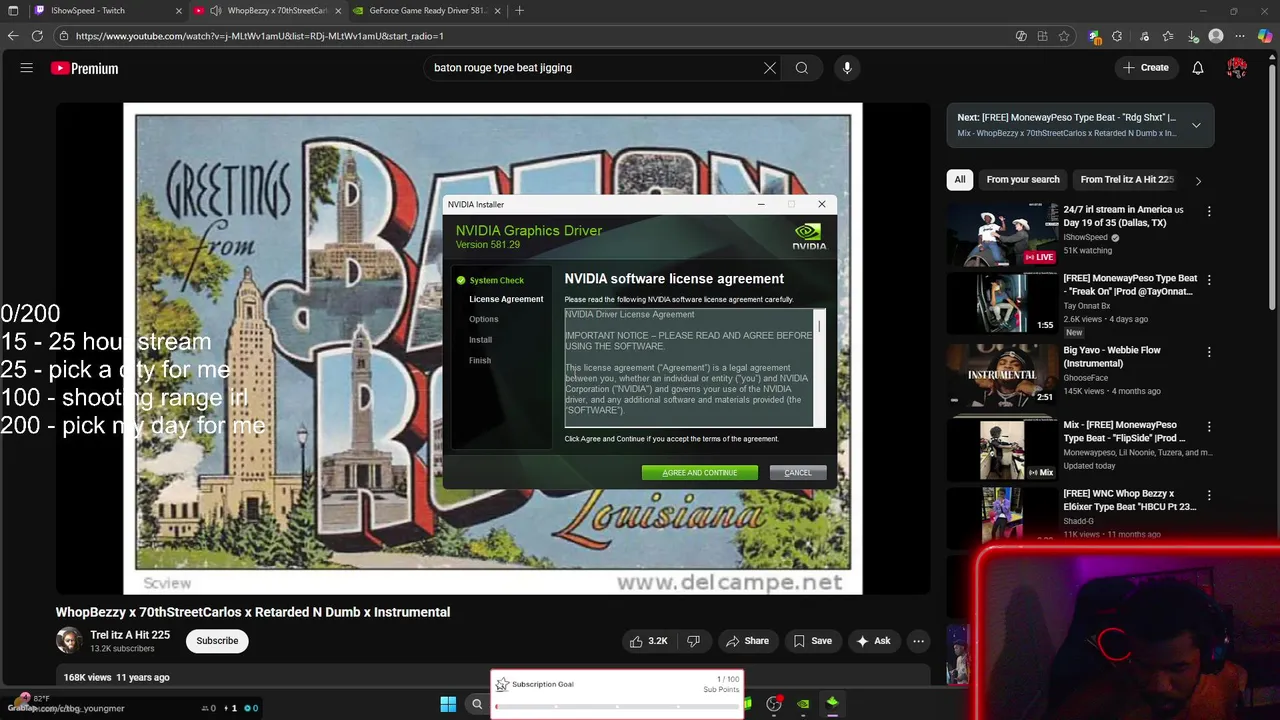The image size is (1280, 720).
Task: Click Agree and Continue in NVIDIA Installer
Action: [700, 473]
